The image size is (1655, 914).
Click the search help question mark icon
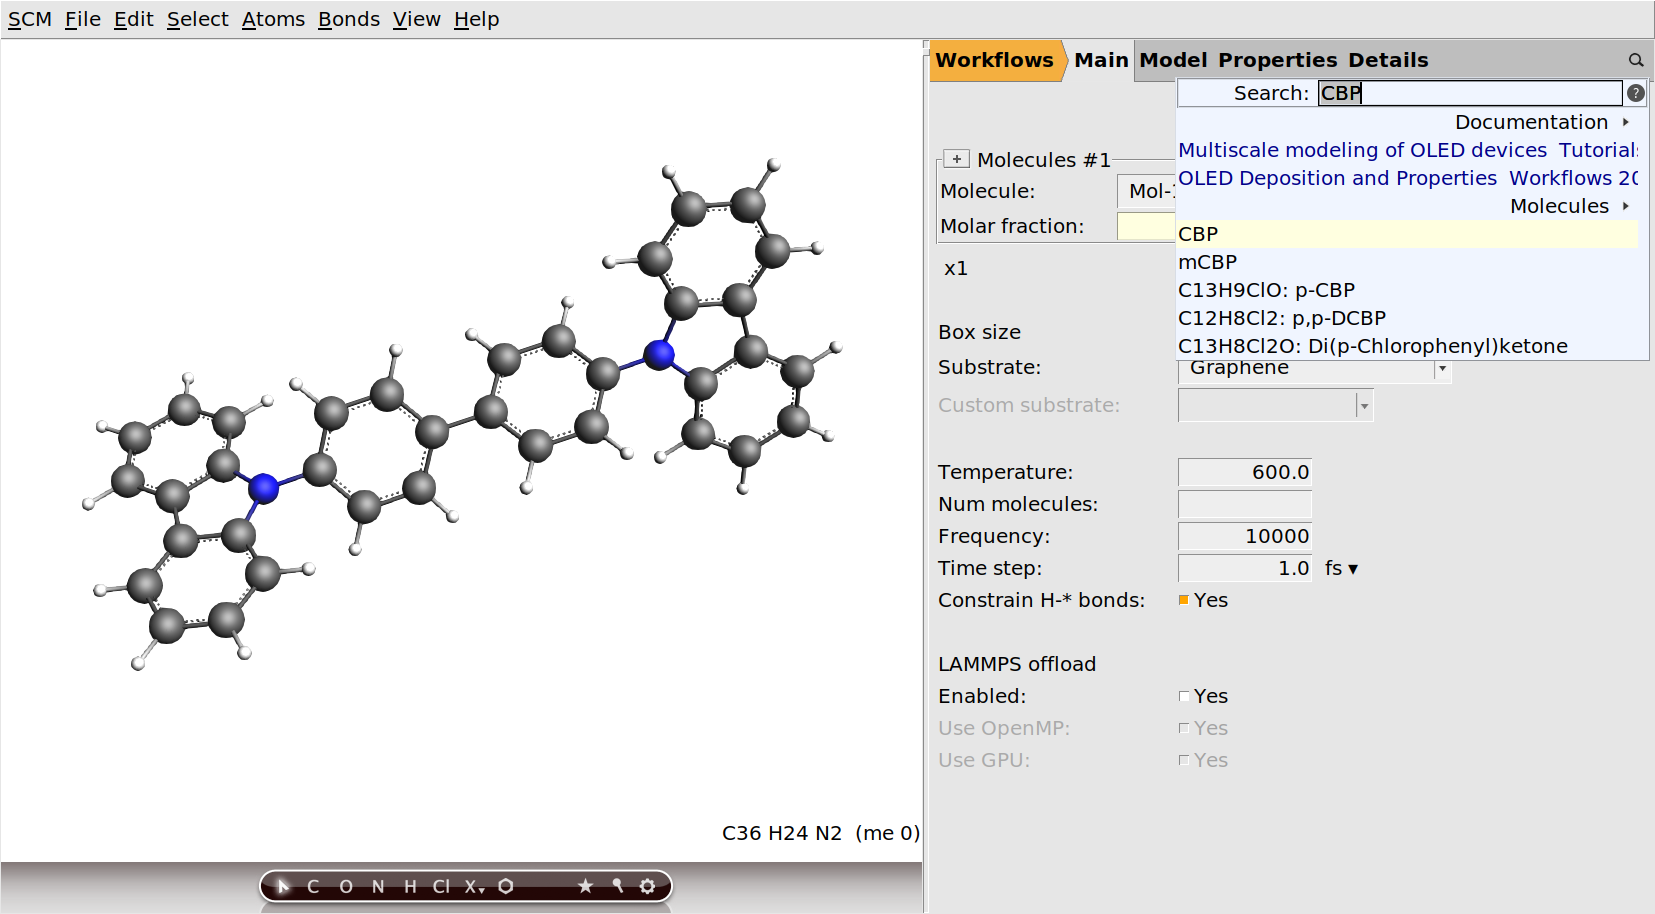1636,93
